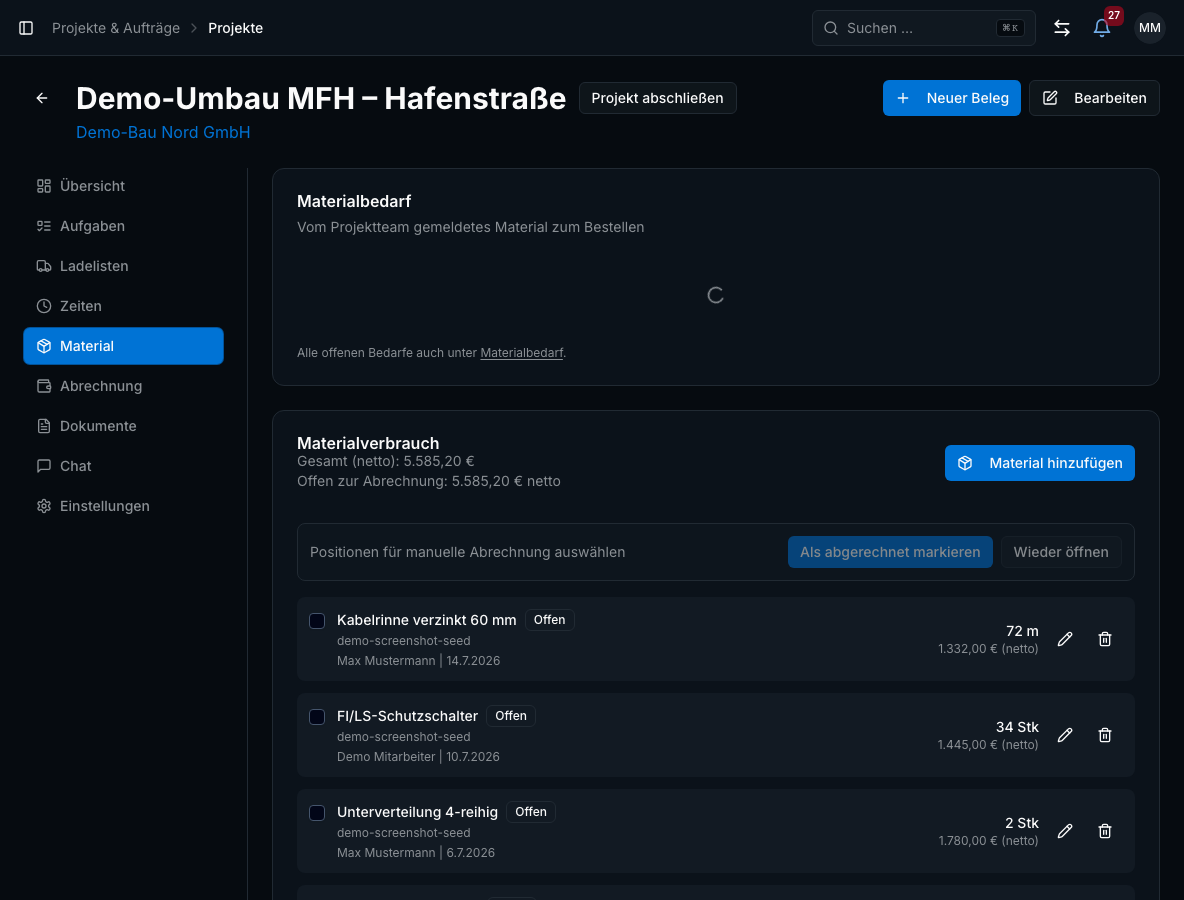
Task: Click the Demo-Umbau MFH – Hafenstraße title
Action: [321, 98]
